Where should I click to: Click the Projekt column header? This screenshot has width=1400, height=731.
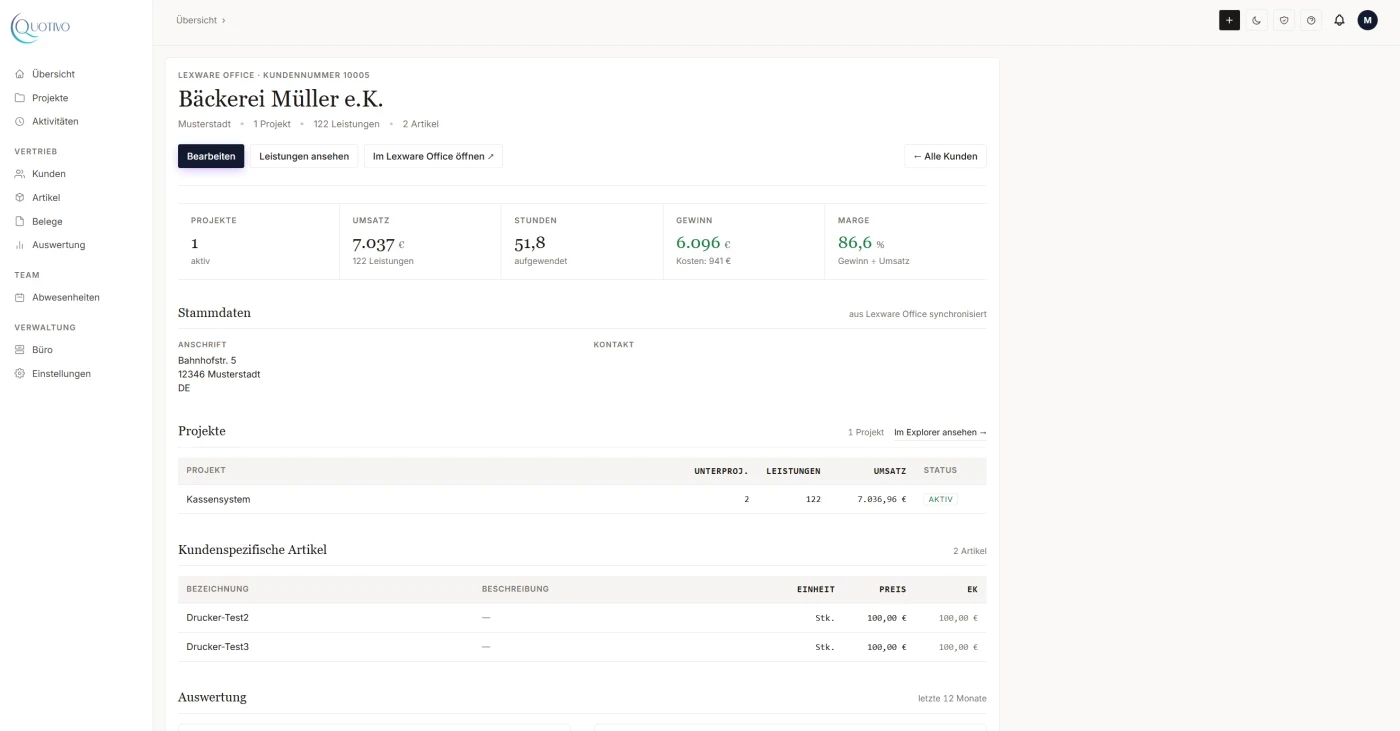pos(206,470)
